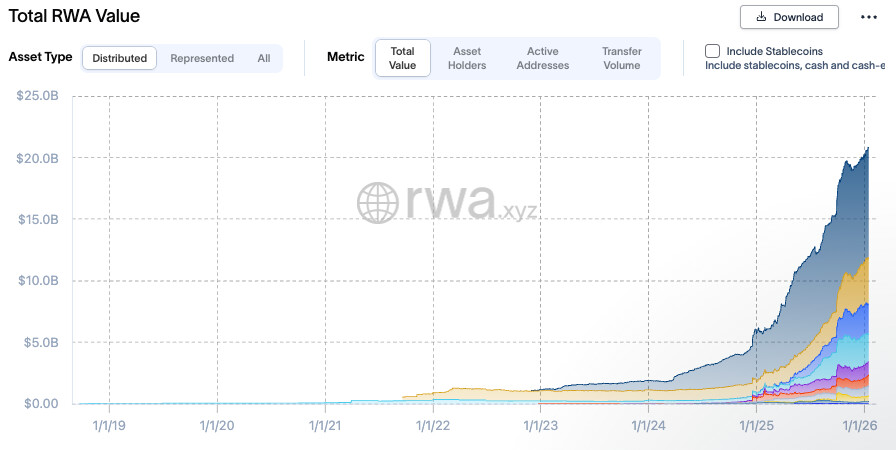Click the $20.0B y-axis label
Screen dimensions: 896x450
pyautogui.click(x=38, y=158)
